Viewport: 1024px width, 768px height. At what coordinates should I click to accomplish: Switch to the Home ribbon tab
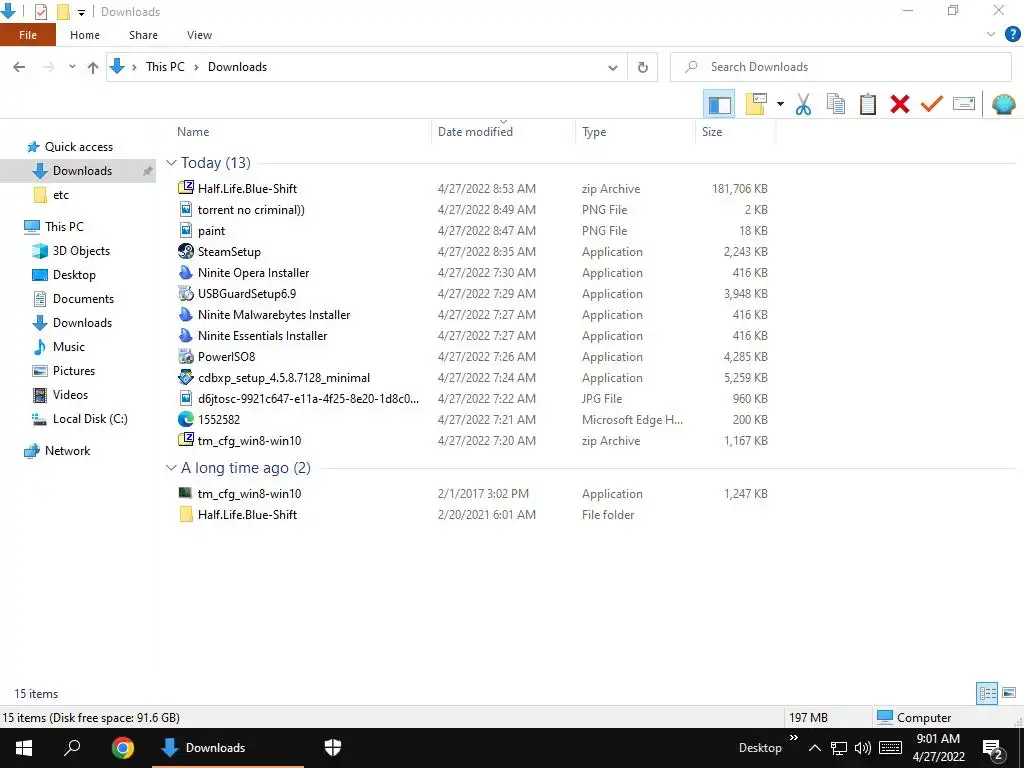tap(85, 35)
